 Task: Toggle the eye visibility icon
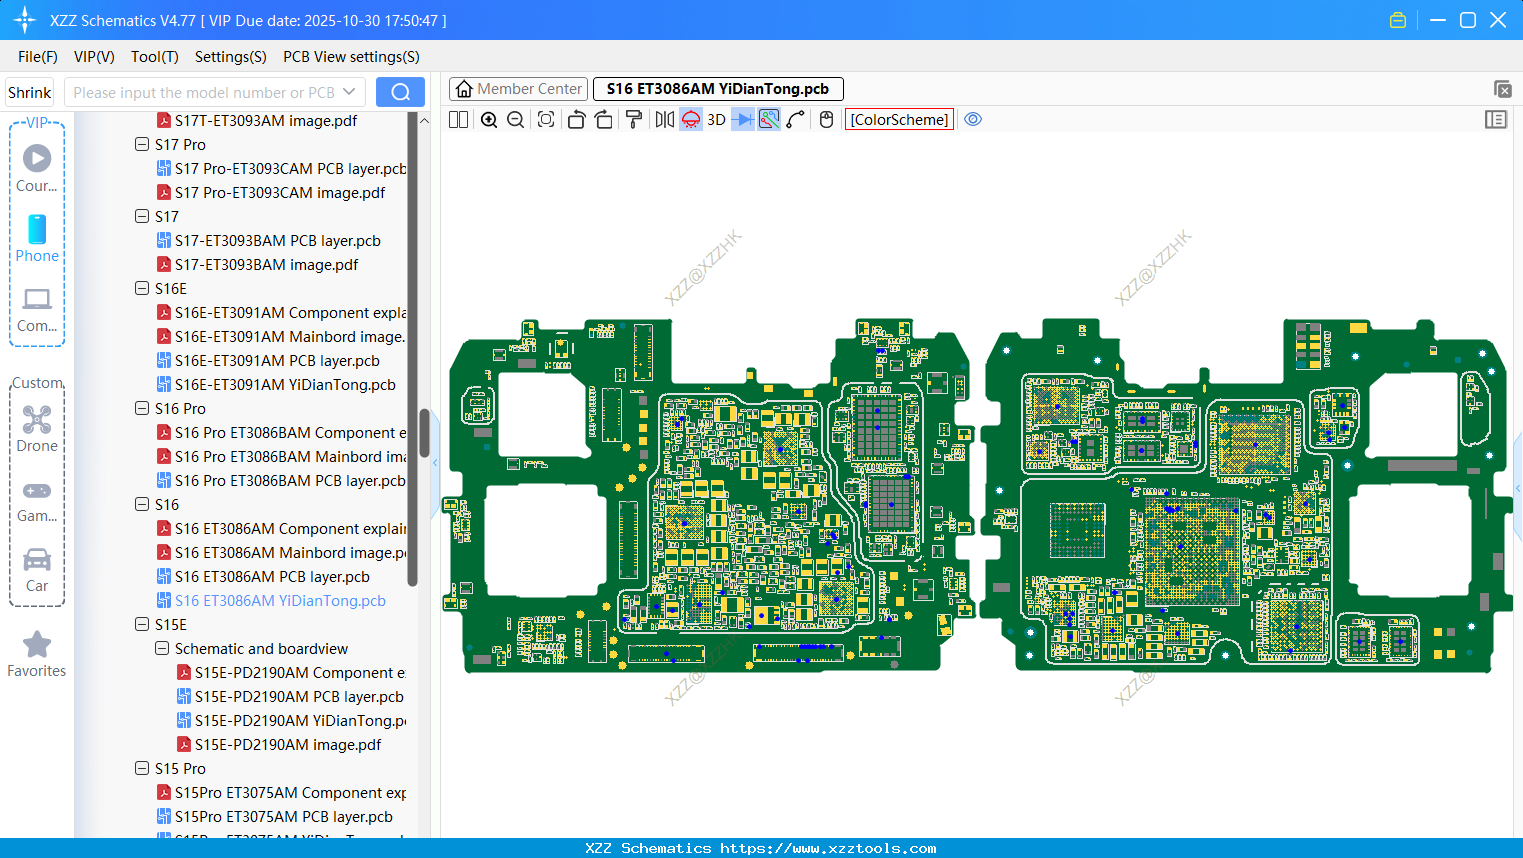[973, 120]
